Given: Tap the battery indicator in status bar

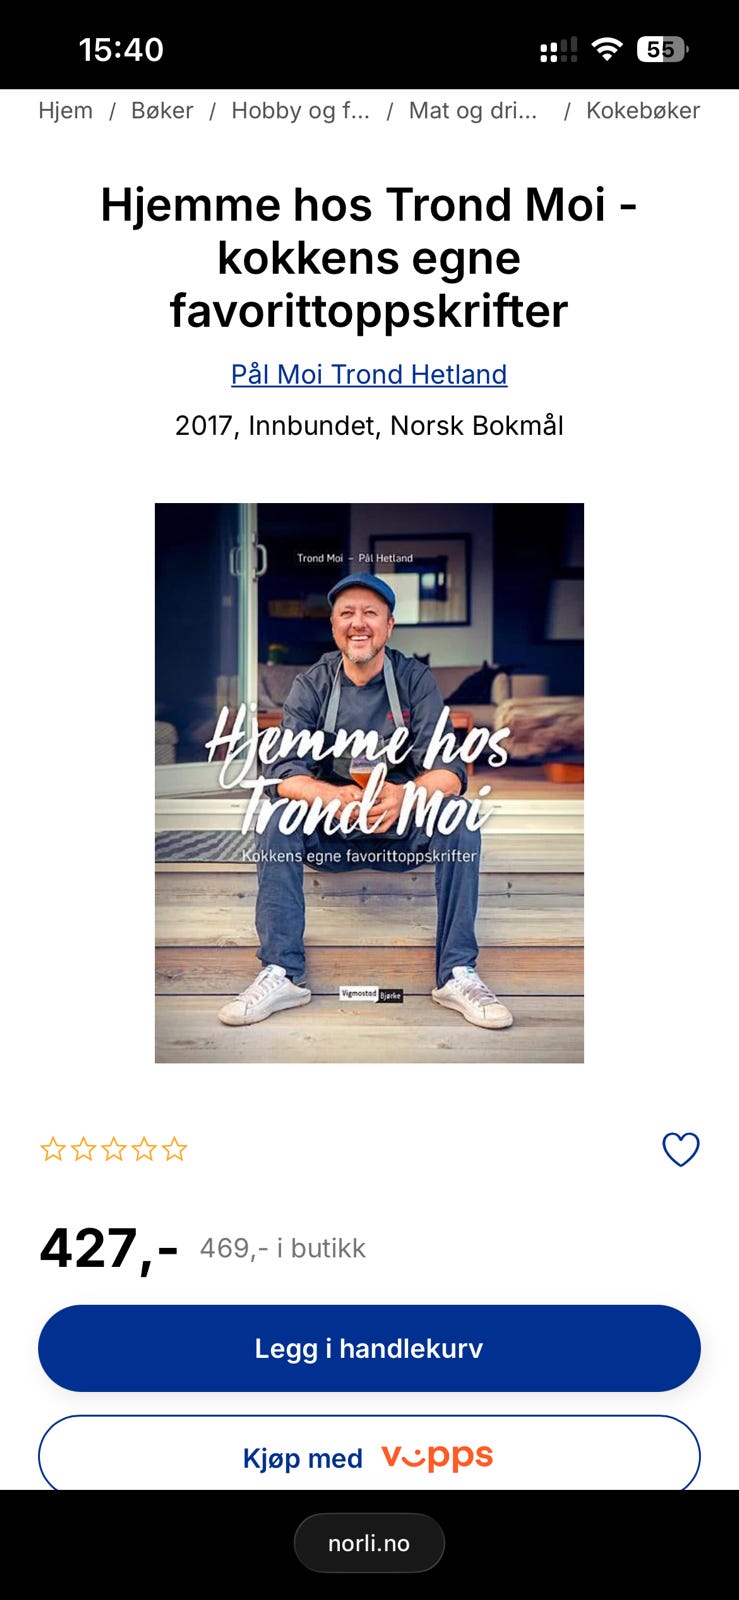Looking at the screenshot, I should tap(663, 49).
